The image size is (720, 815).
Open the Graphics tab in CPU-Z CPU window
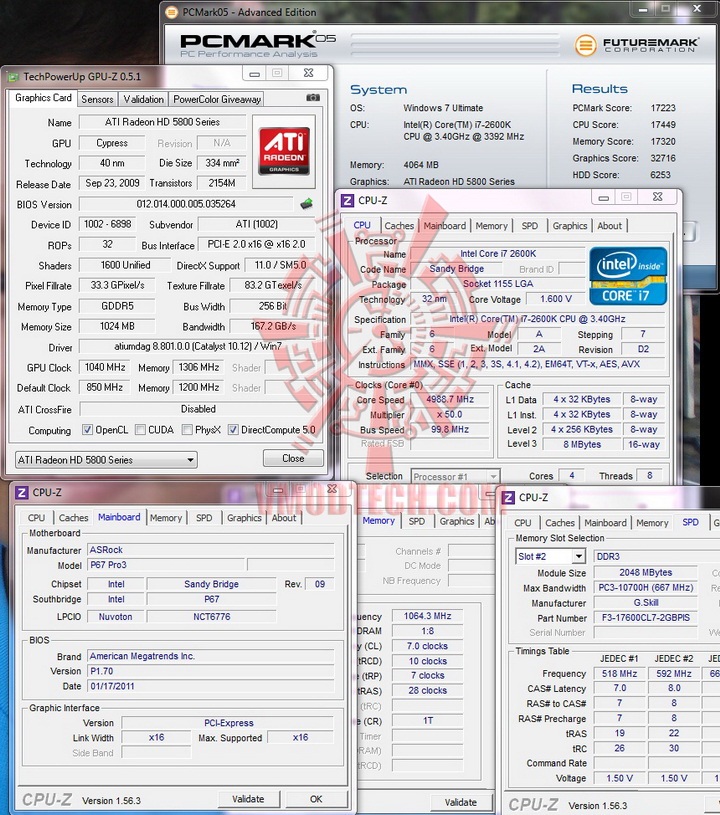point(570,226)
